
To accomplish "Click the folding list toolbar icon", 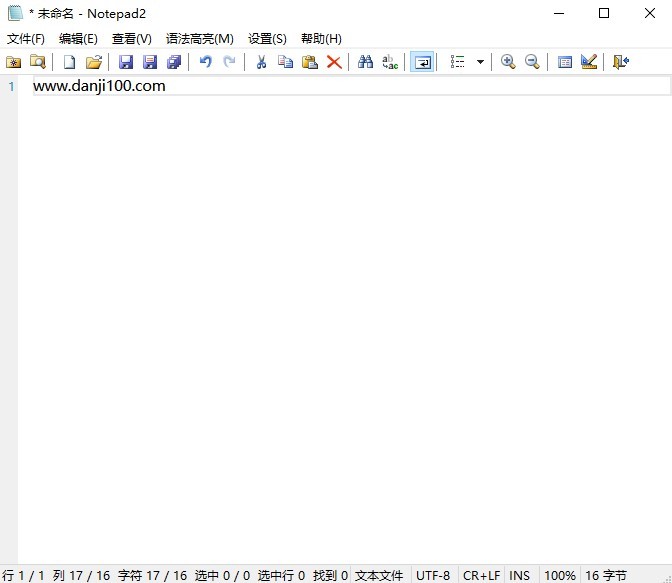I will (457, 62).
